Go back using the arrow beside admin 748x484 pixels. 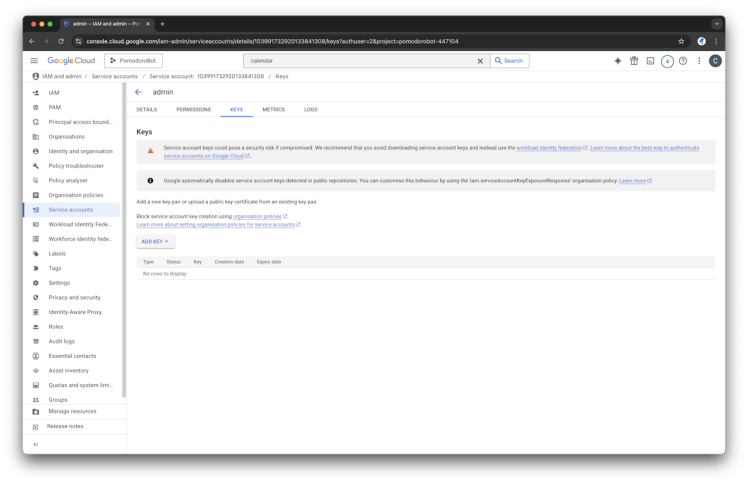click(x=138, y=92)
